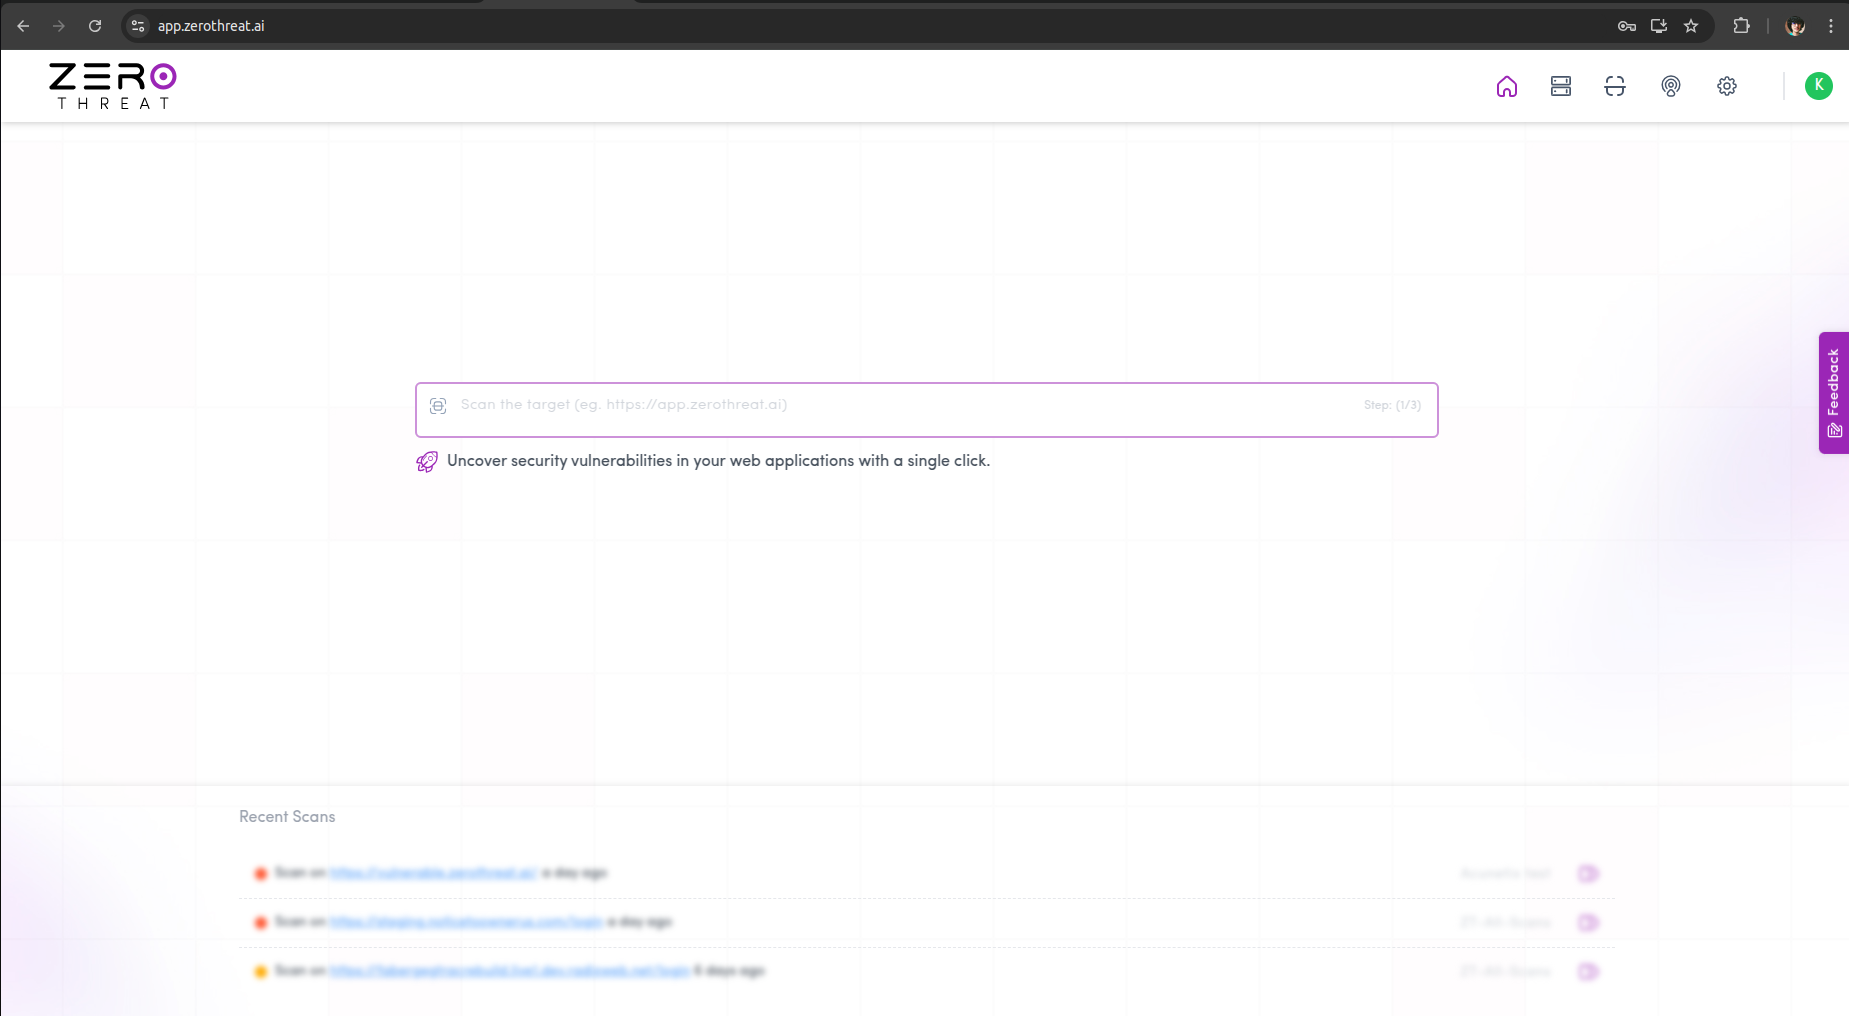Open the Home dashboard icon
The height and width of the screenshot is (1016, 1849).
point(1506,86)
